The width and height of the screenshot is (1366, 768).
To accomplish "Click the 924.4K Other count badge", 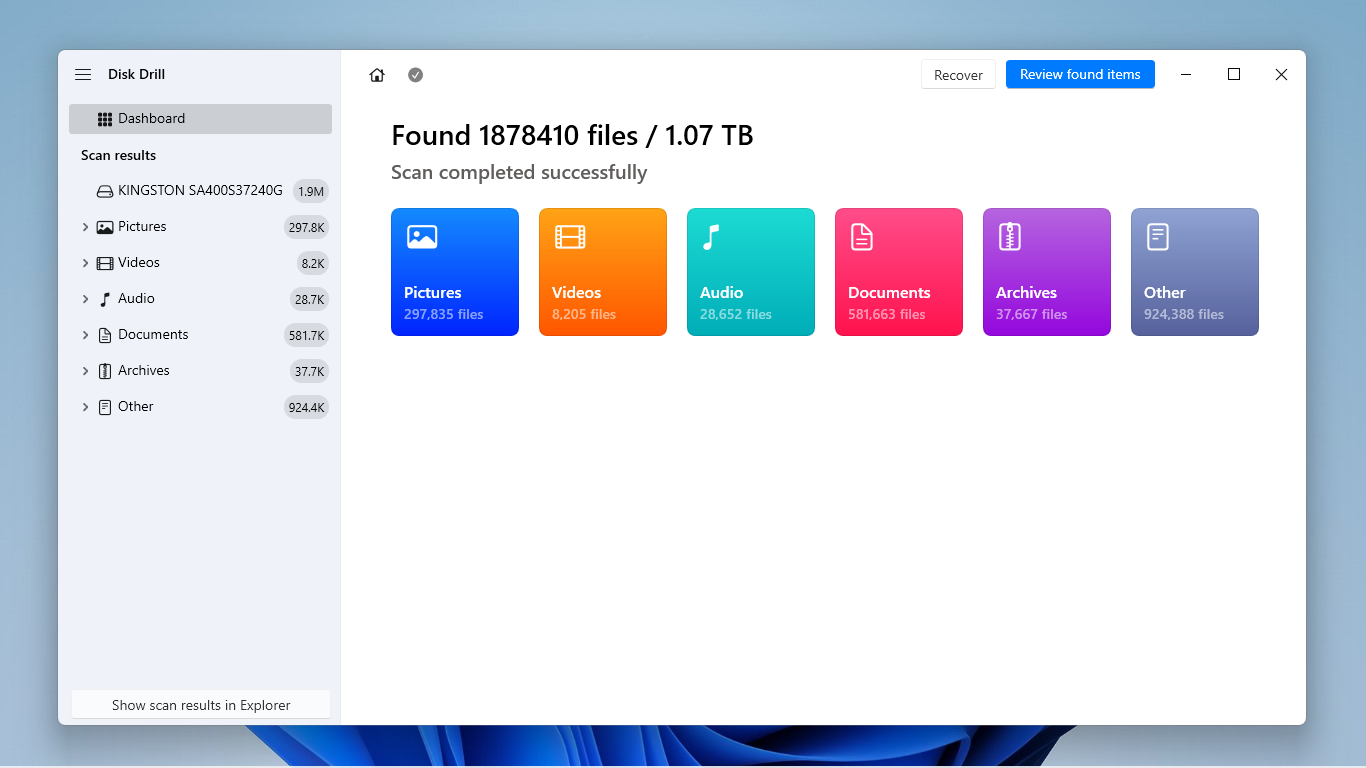I will (306, 407).
